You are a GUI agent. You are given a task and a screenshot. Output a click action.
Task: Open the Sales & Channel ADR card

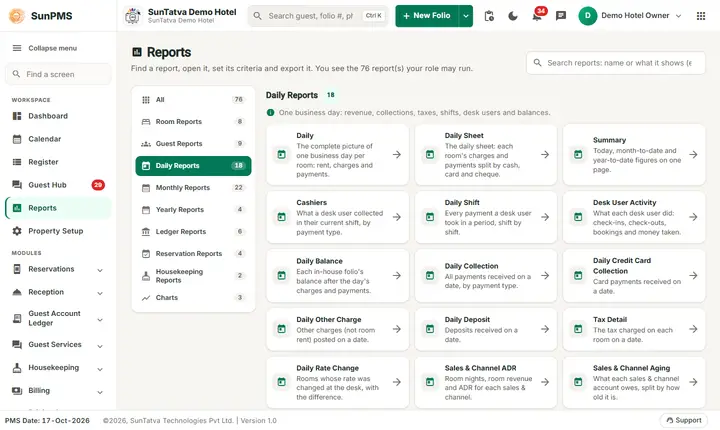pyautogui.click(x=486, y=382)
